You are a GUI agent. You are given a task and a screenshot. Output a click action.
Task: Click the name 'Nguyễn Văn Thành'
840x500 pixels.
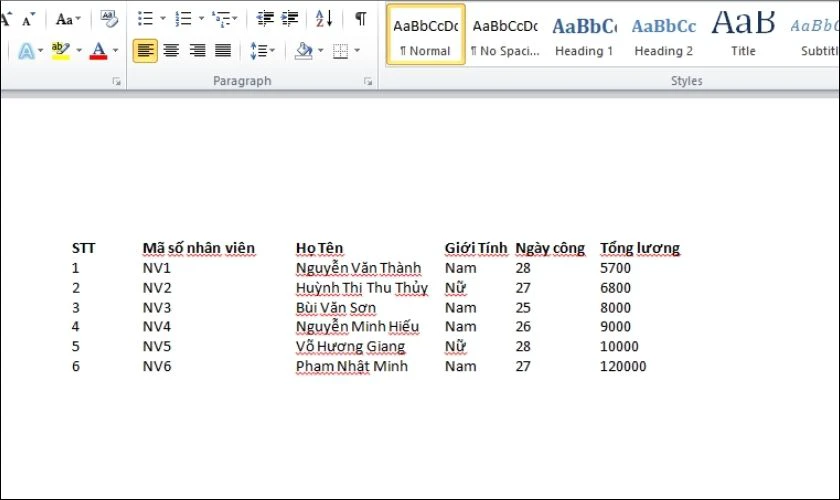pos(358,268)
